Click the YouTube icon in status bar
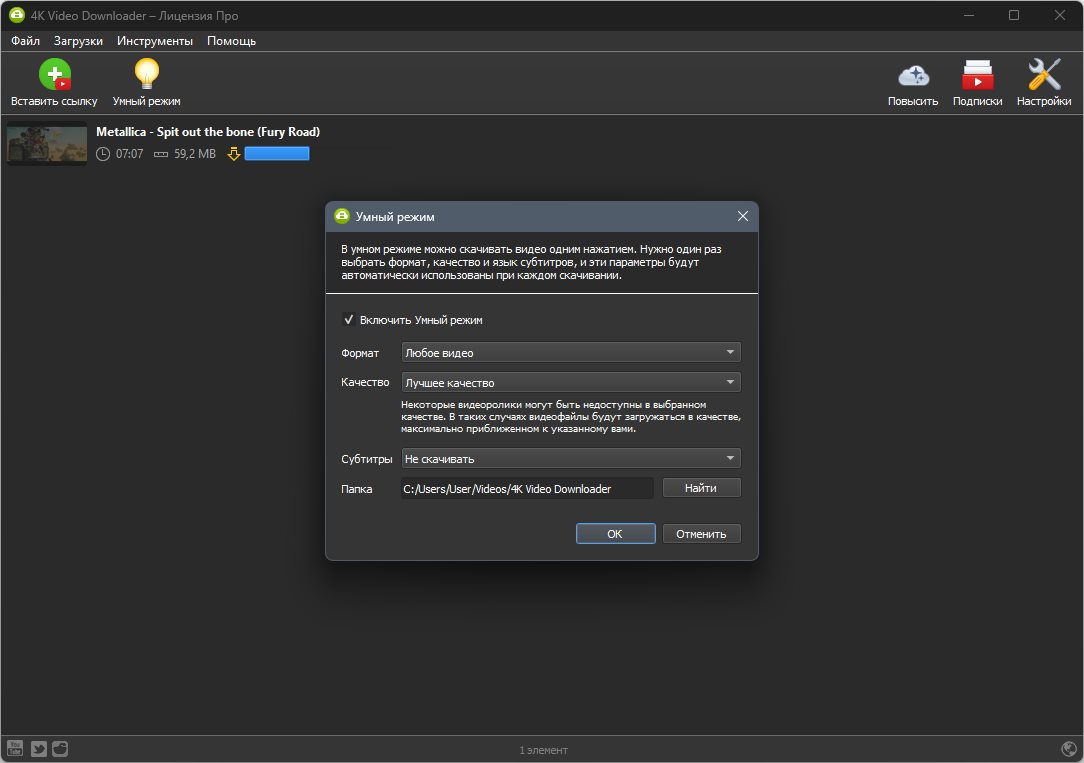1084x763 pixels. 15,748
